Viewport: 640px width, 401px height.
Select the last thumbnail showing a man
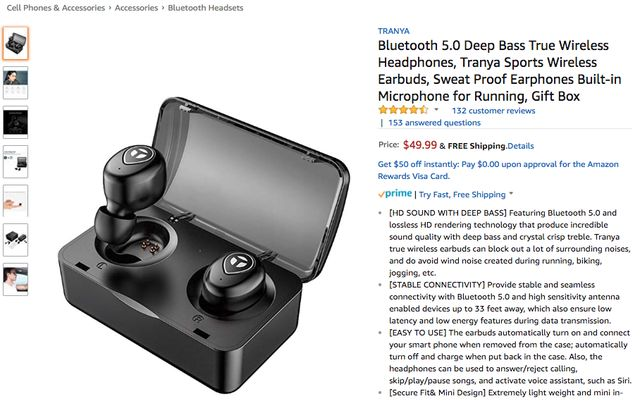16,279
